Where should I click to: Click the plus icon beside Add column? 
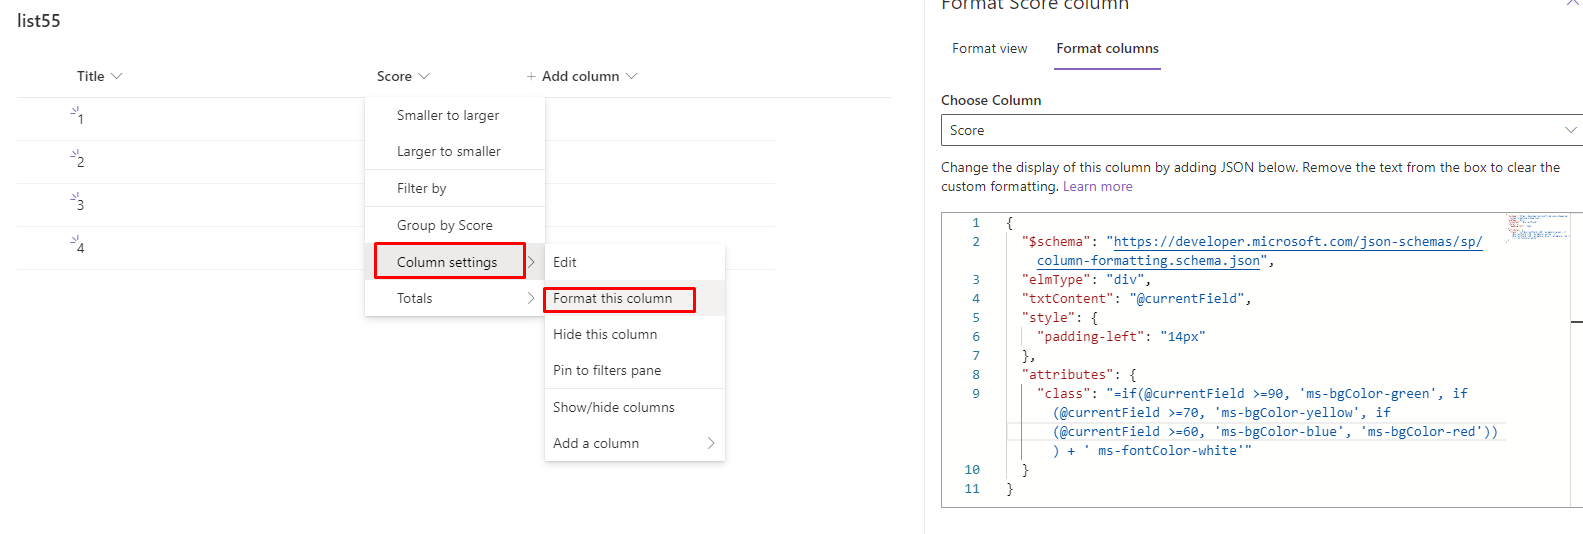pos(531,76)
